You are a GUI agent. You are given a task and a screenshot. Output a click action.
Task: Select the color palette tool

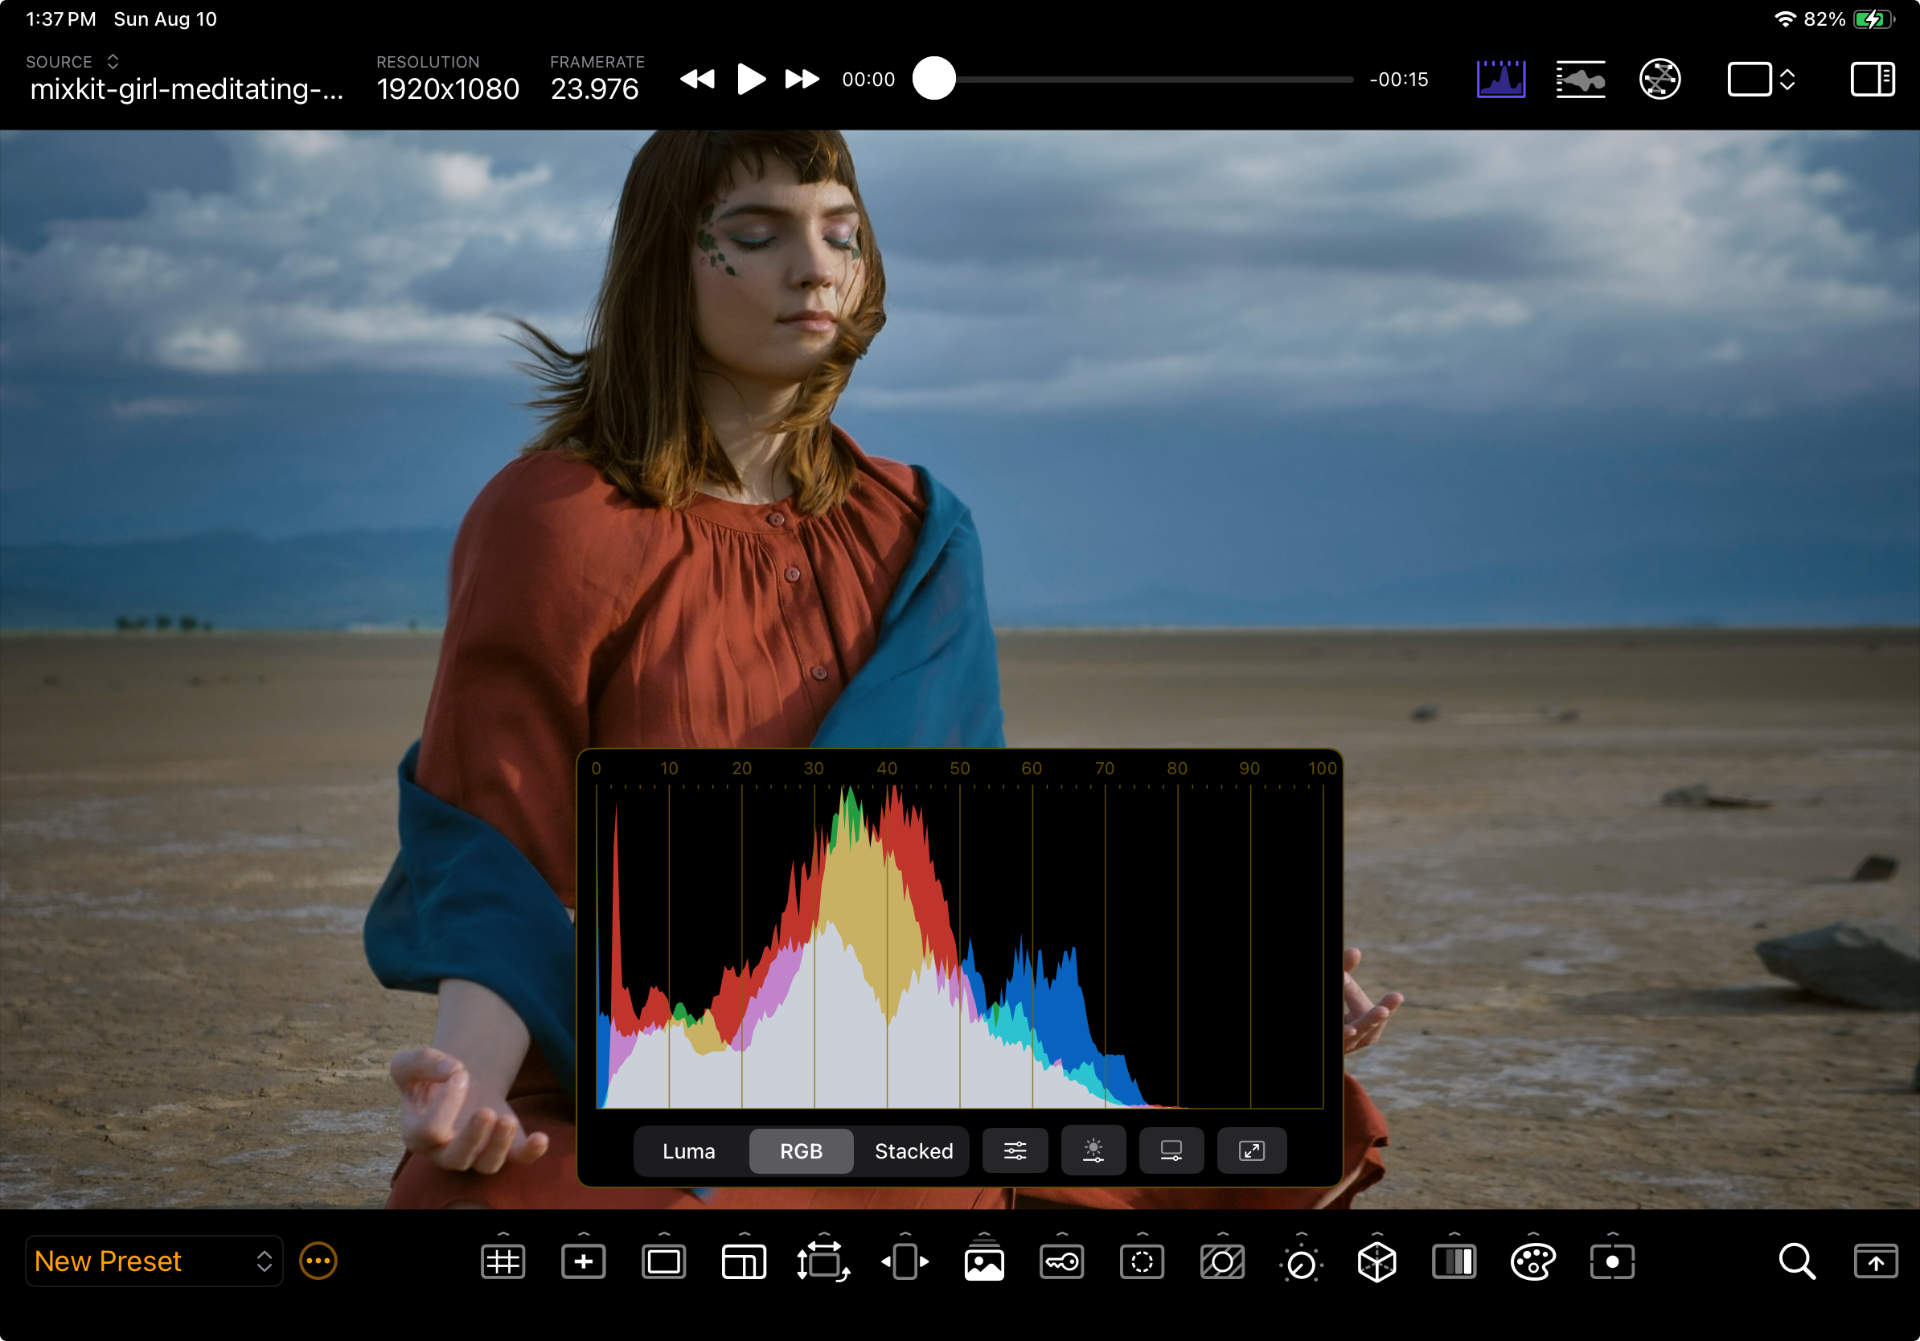(1532, 1262)
